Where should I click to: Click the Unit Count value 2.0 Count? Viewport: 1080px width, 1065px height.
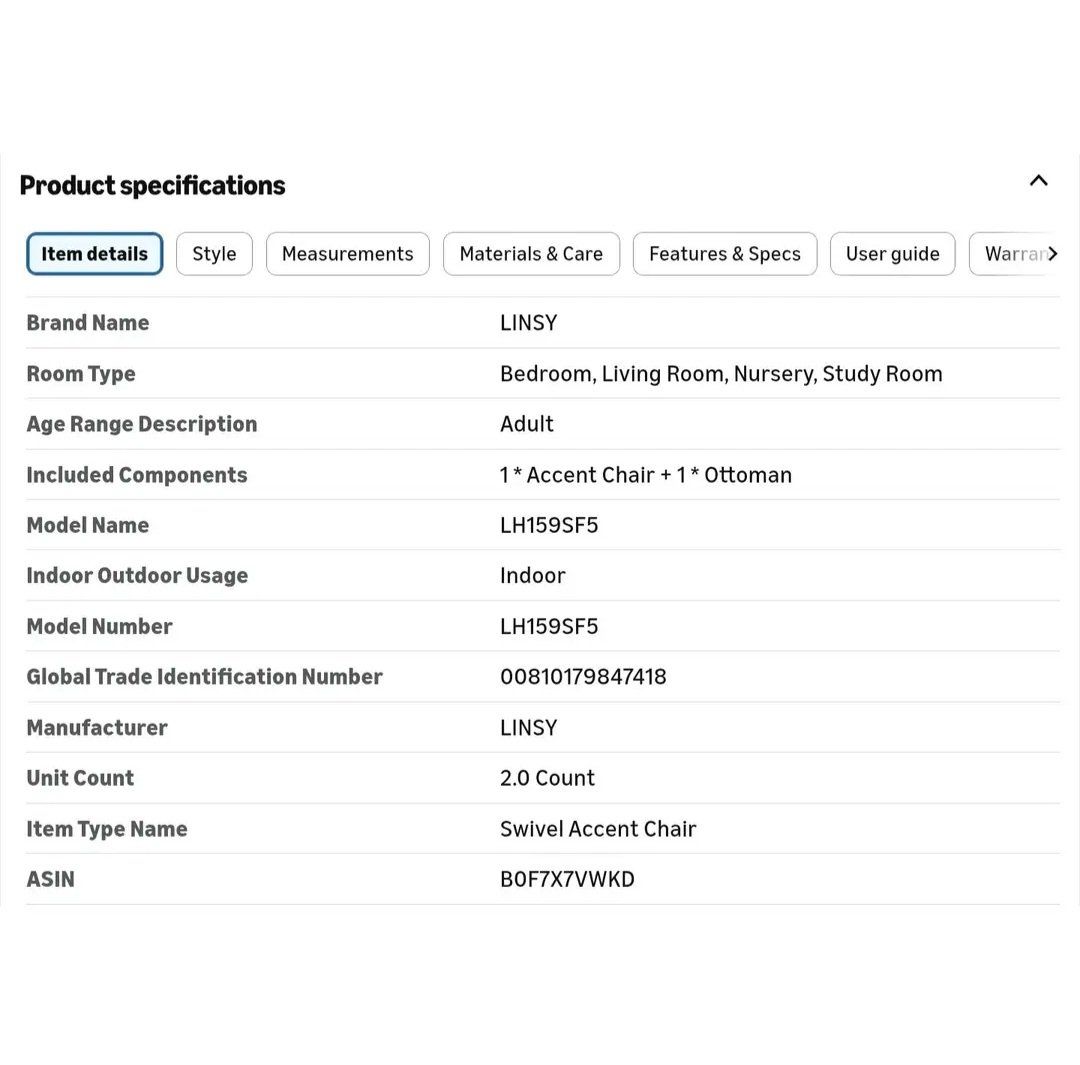[547, 778]
